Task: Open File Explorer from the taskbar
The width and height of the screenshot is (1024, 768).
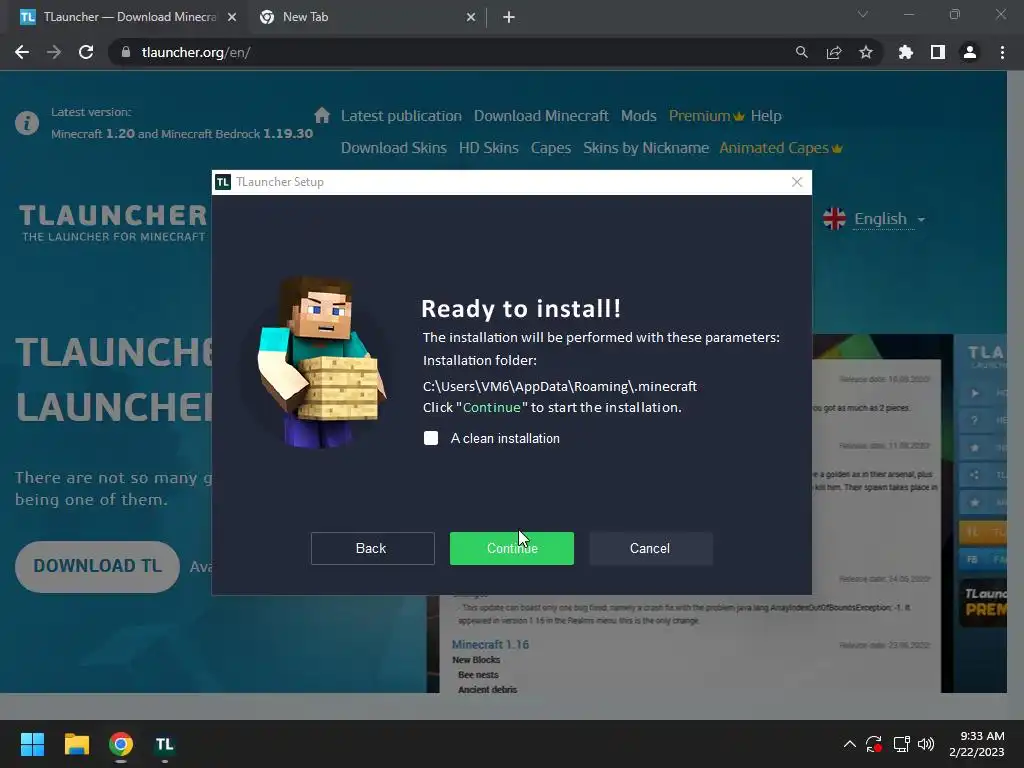Action: (76, 744)
